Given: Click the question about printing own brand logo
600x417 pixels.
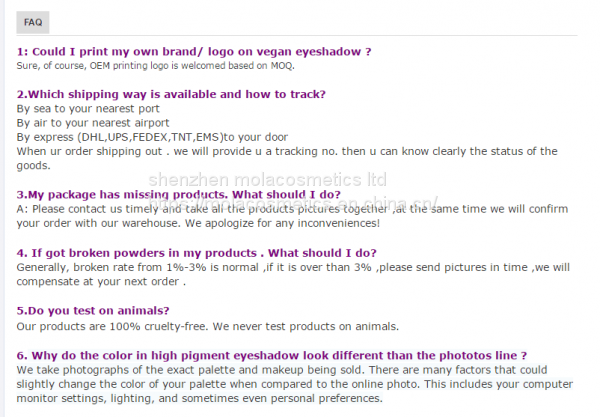Looking at the screenshot, I should [195, 51].
